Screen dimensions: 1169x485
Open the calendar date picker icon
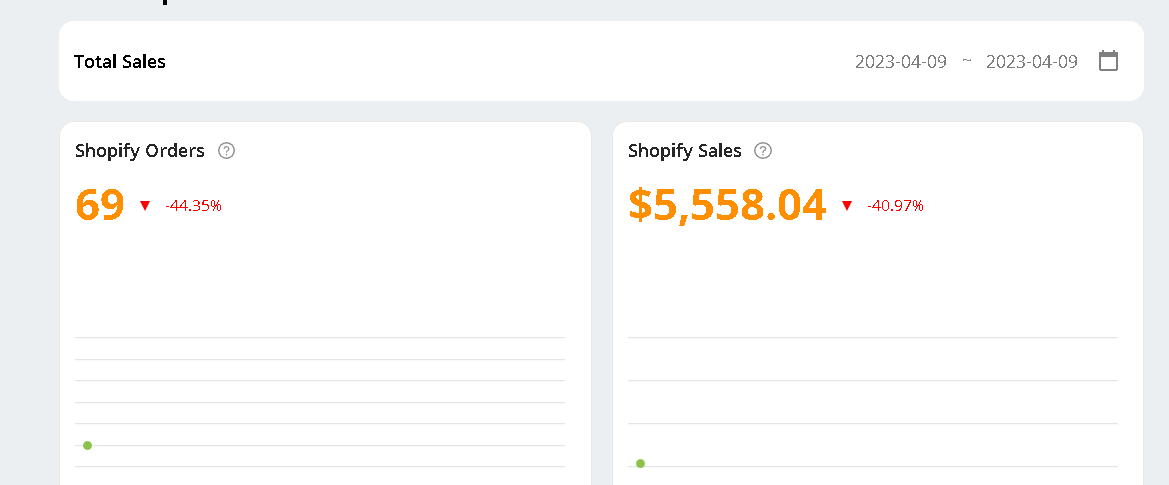[1108, 61]
